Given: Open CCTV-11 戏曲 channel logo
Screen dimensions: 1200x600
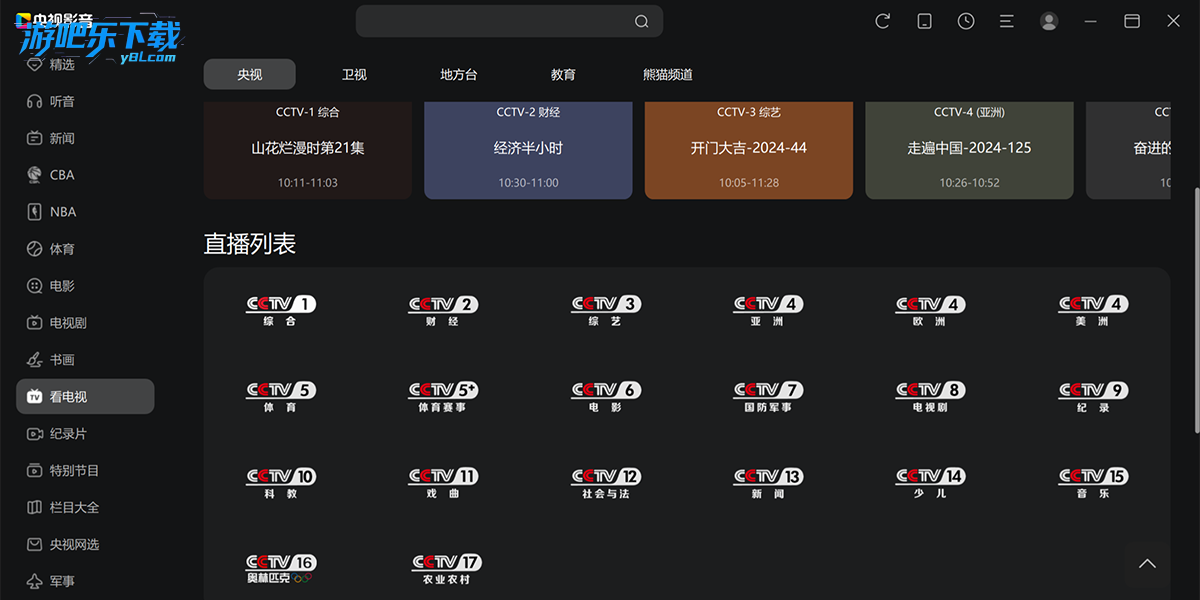Looking at the screenshot, I should (x=443, y=483).
